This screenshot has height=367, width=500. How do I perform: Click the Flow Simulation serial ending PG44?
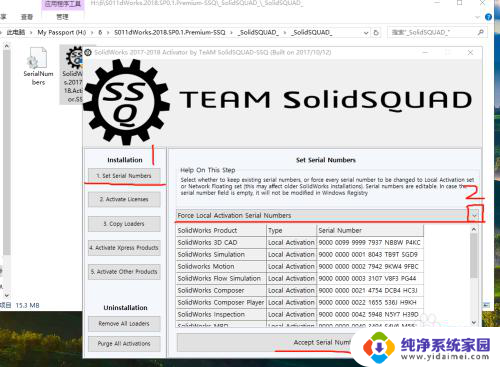[370, 278]
